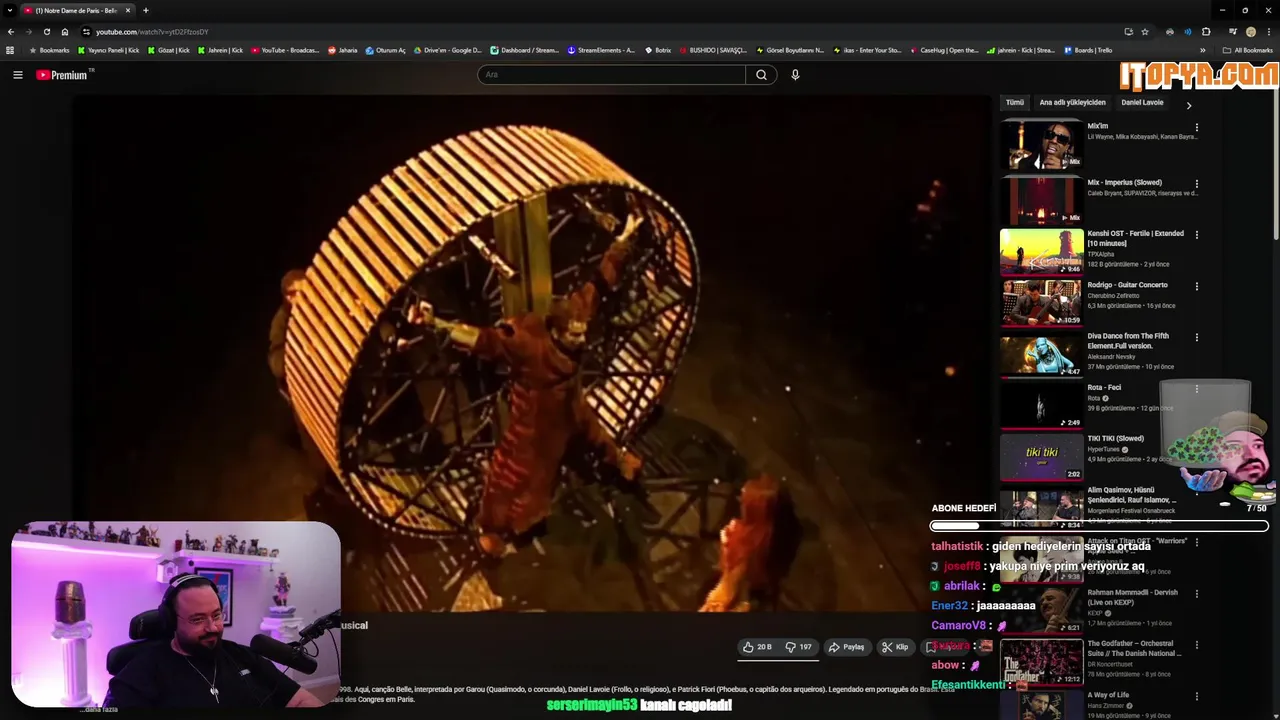Open the All Bookmarks folder
This screenshot has width=1280, height=720.
(1248, 50)
